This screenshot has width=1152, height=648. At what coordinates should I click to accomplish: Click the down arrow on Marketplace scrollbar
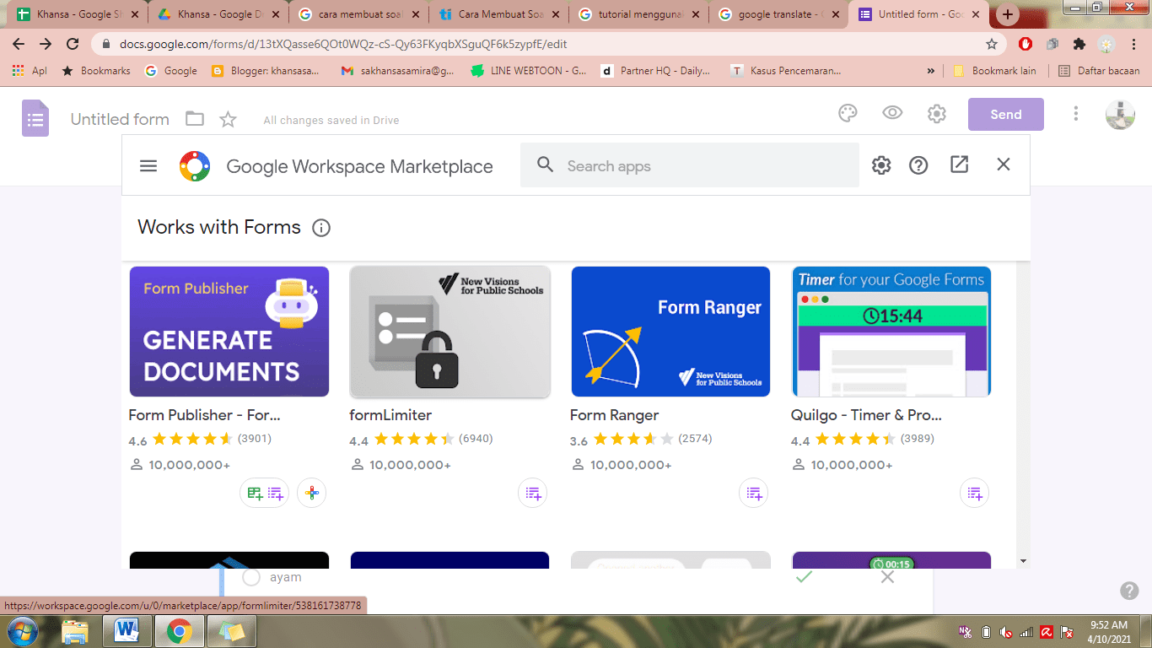(x=1023, y=561)
